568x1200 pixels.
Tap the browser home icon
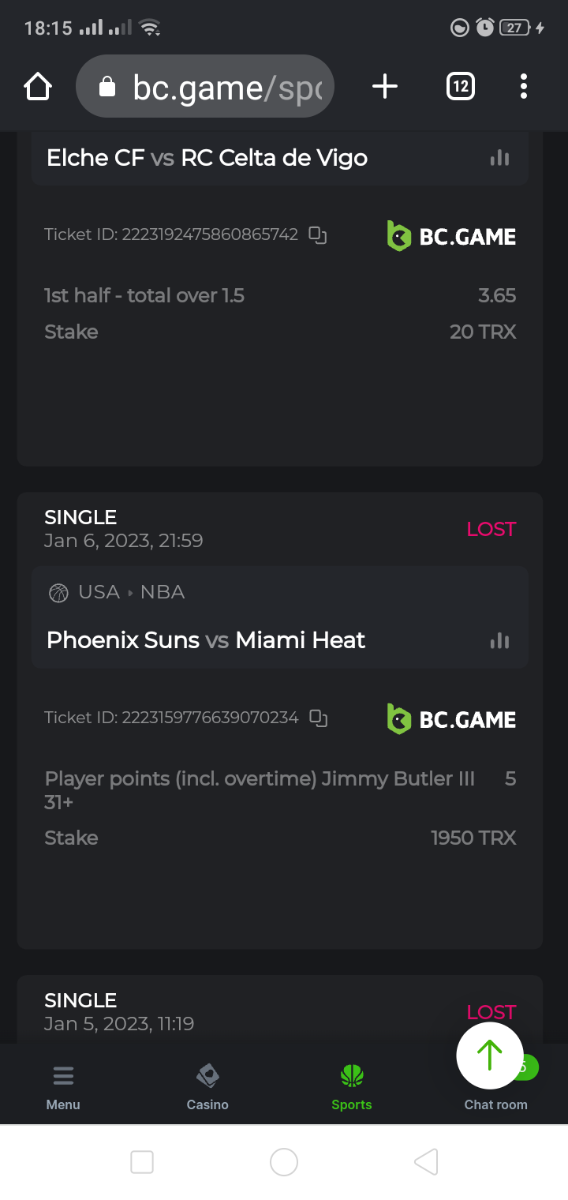[x=37, y=87]
